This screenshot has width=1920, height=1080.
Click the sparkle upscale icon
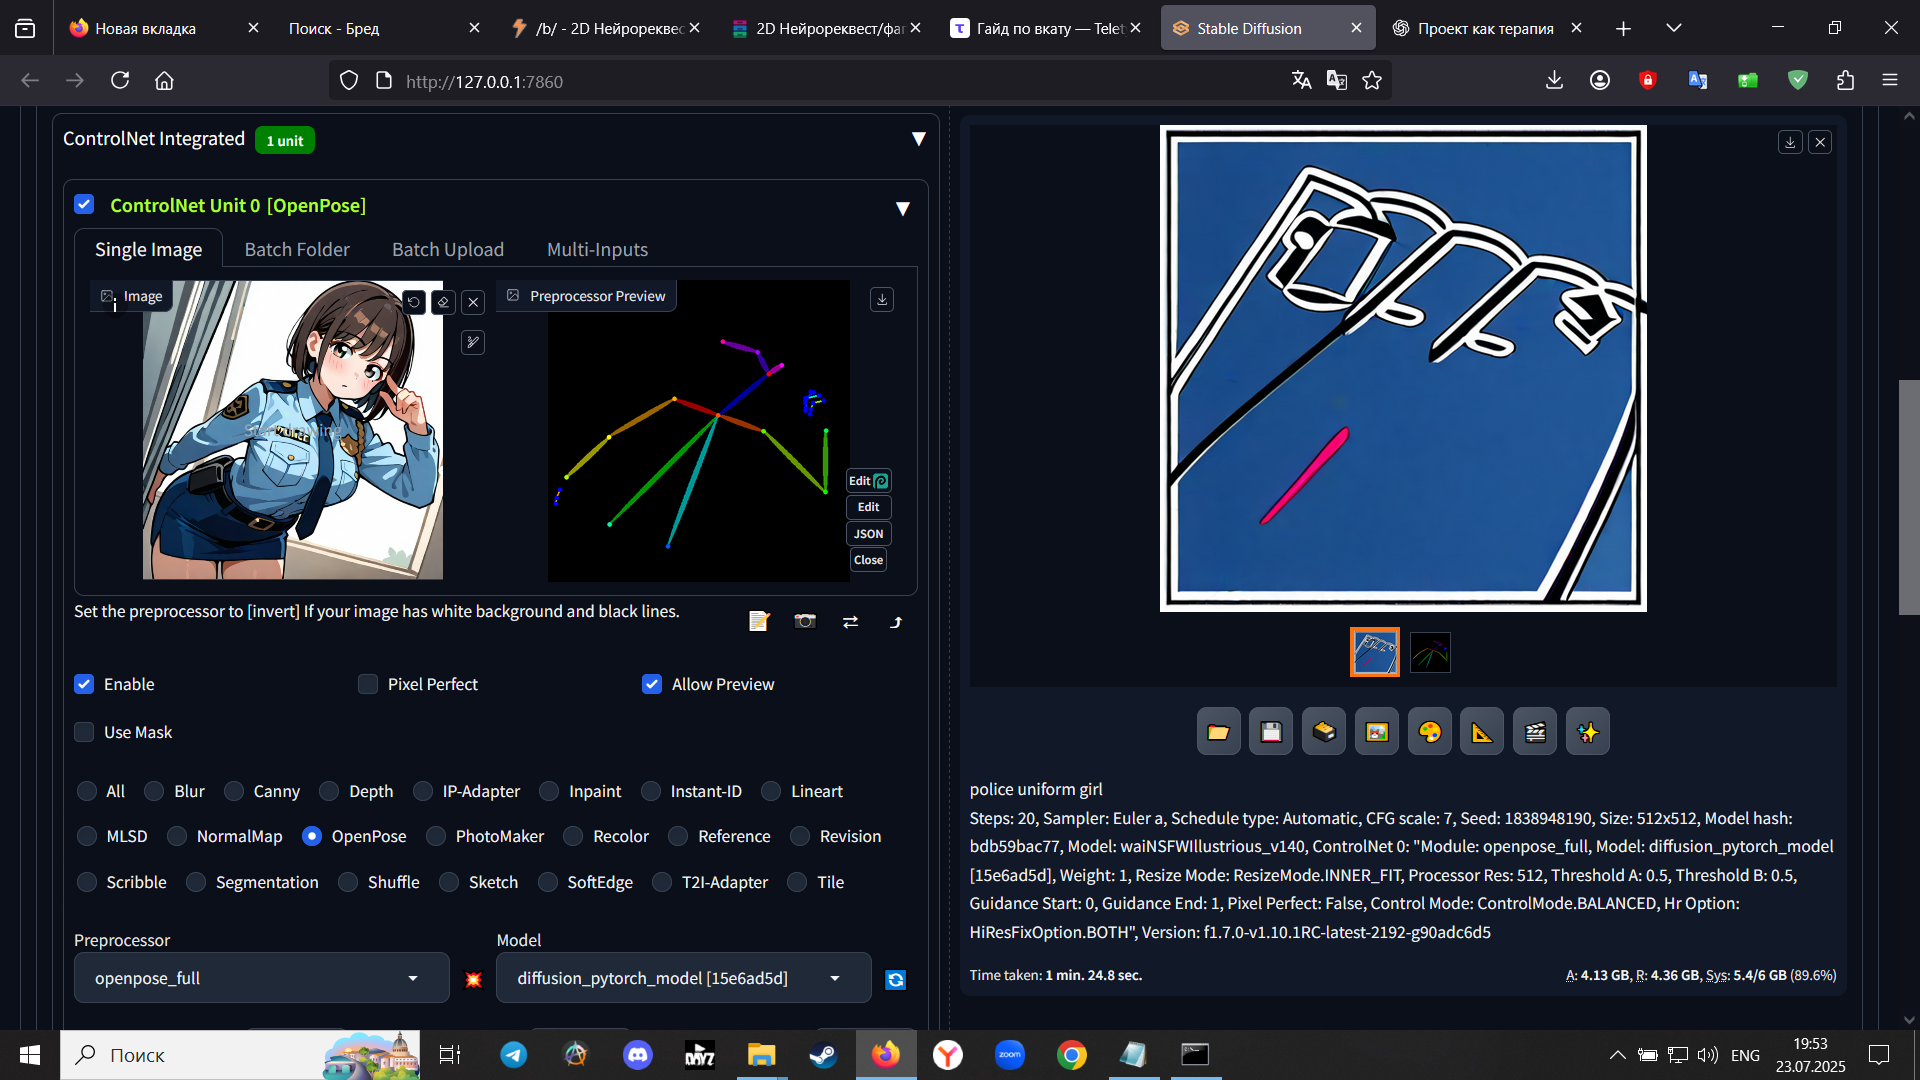click(x=1588, y=732)
